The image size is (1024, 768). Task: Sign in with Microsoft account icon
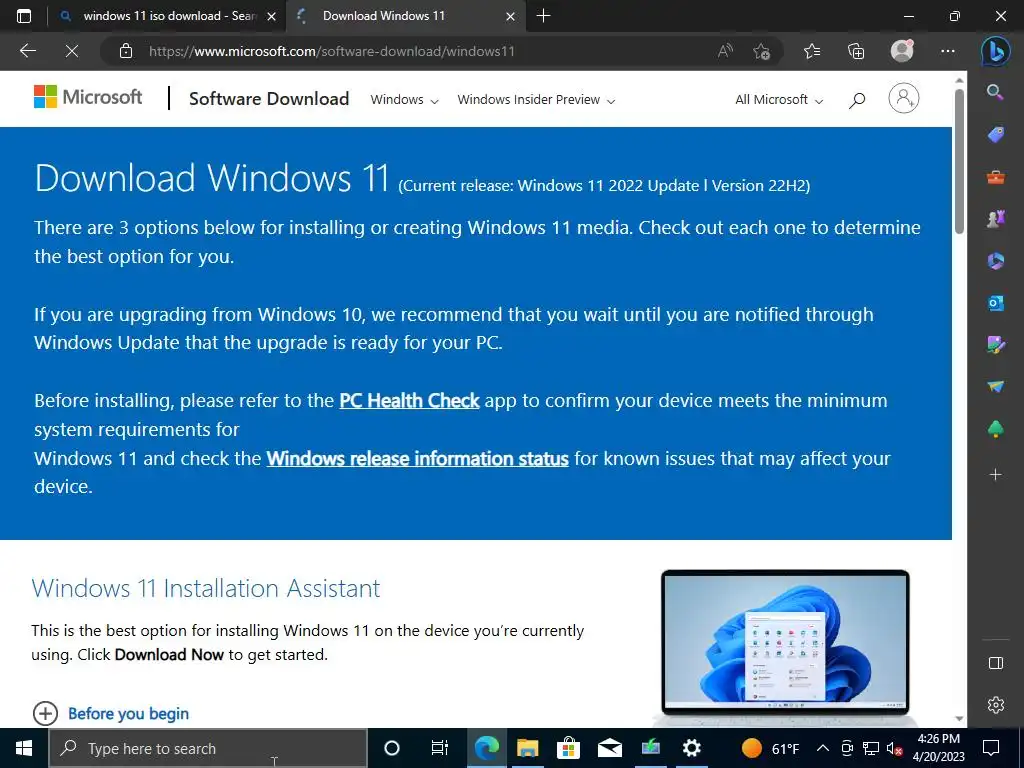(x=904, y=98)
